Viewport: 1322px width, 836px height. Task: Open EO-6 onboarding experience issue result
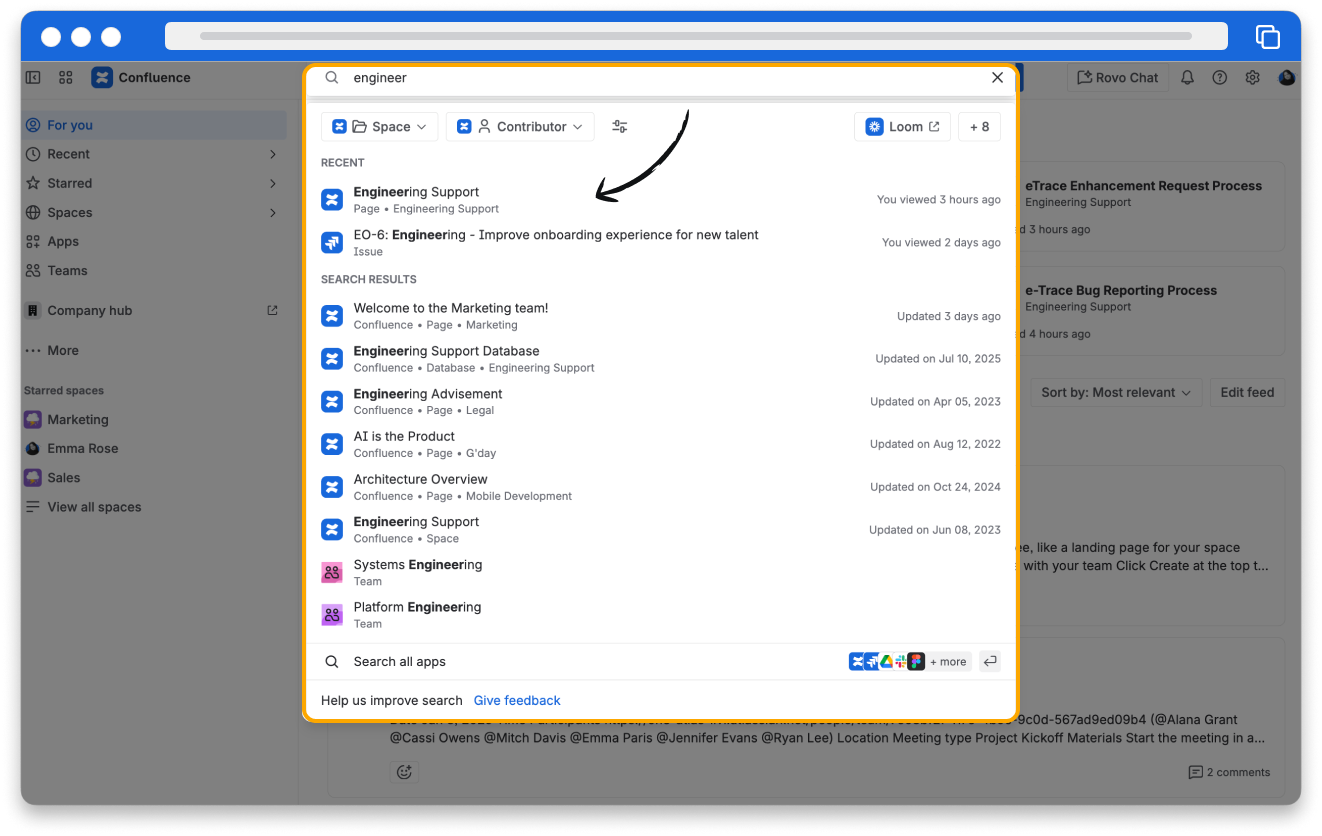click(x=660, y=242)
